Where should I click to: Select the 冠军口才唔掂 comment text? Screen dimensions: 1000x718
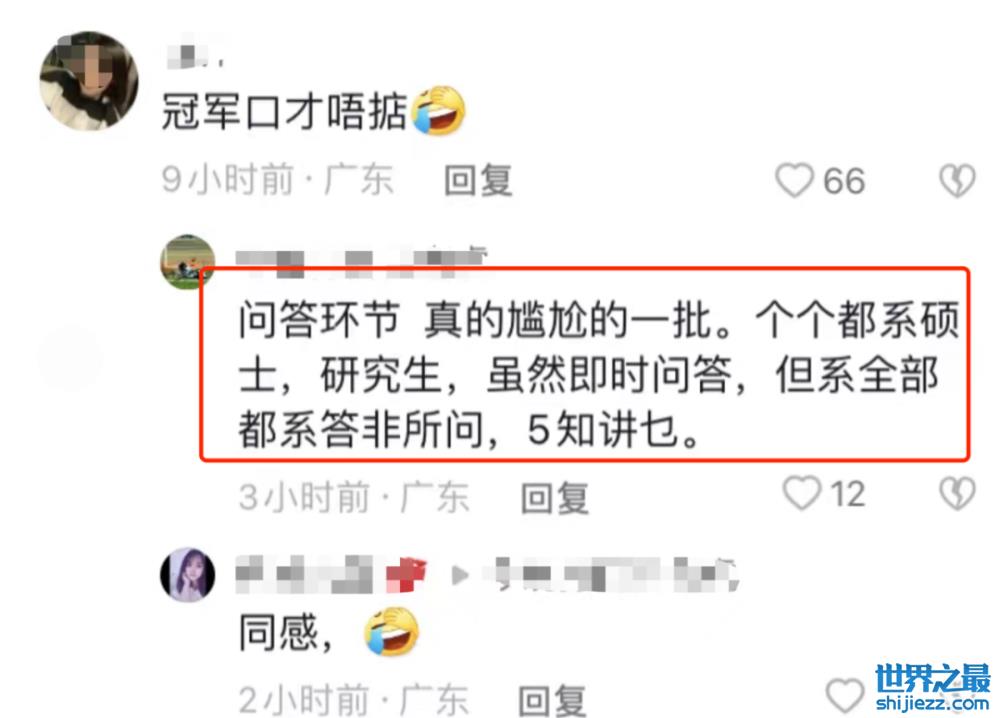pos(284,112)
